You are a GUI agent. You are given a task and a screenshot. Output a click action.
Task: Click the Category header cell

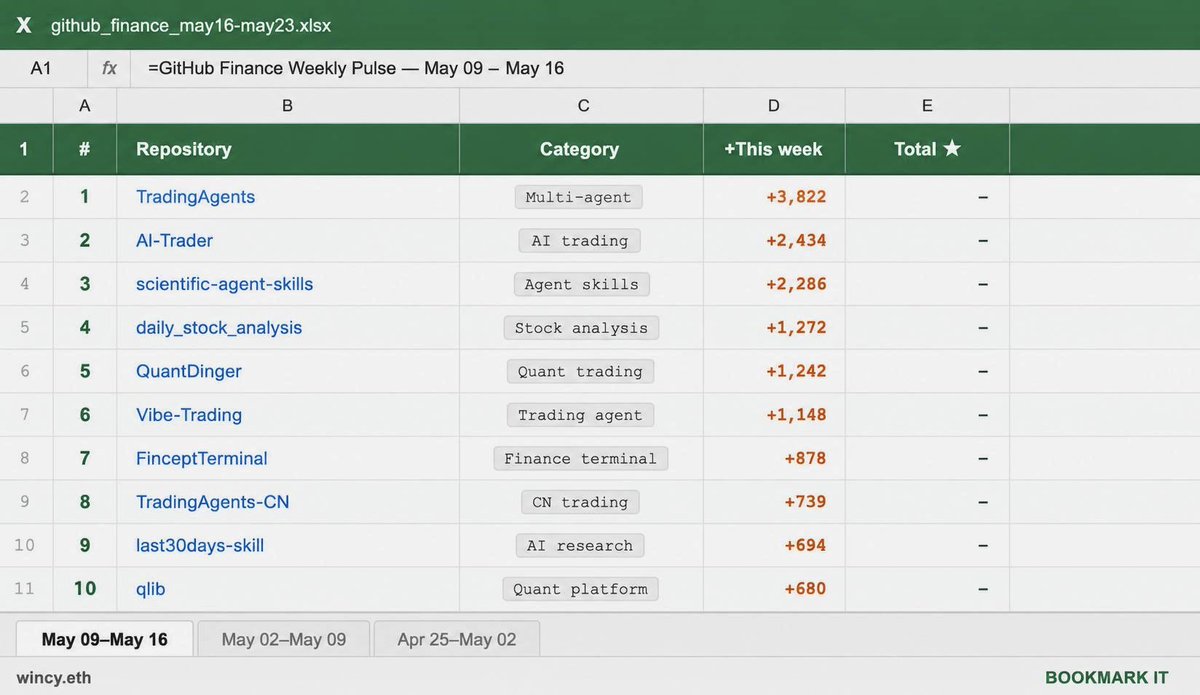[581, 149]
